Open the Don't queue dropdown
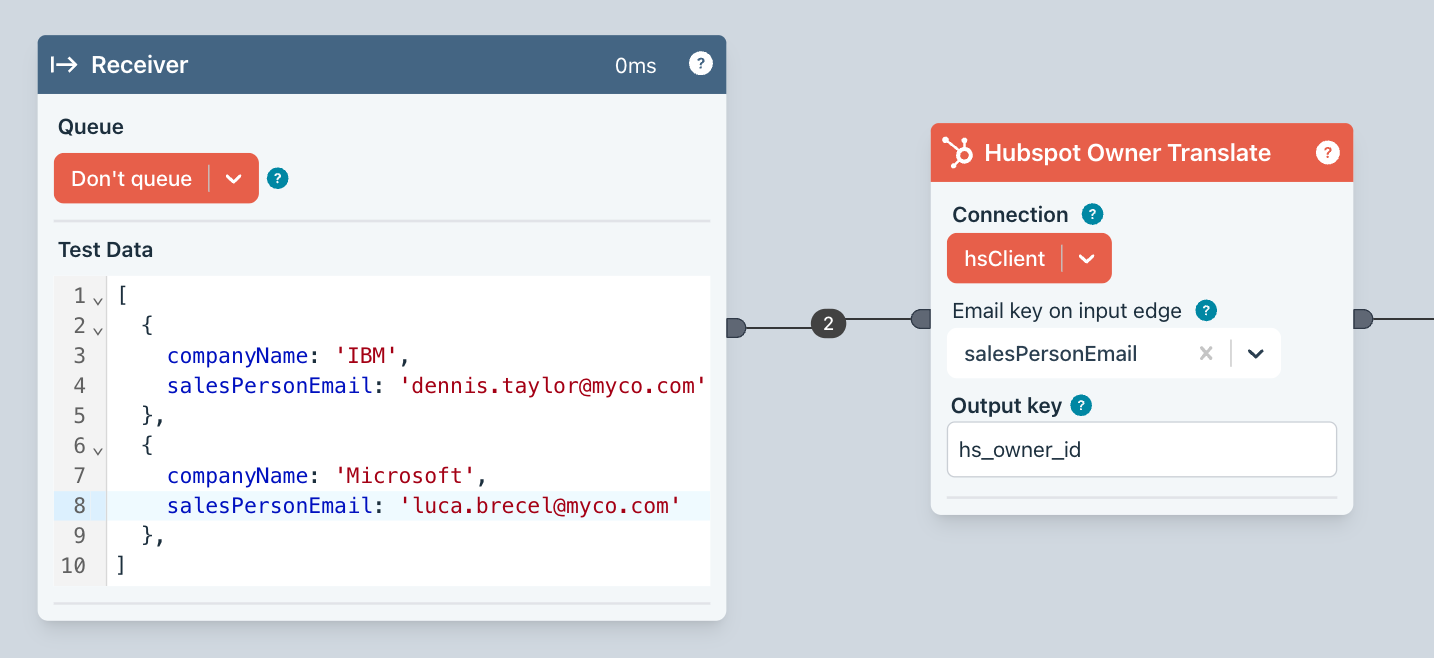1434x658 pixels. click(234, 178)
